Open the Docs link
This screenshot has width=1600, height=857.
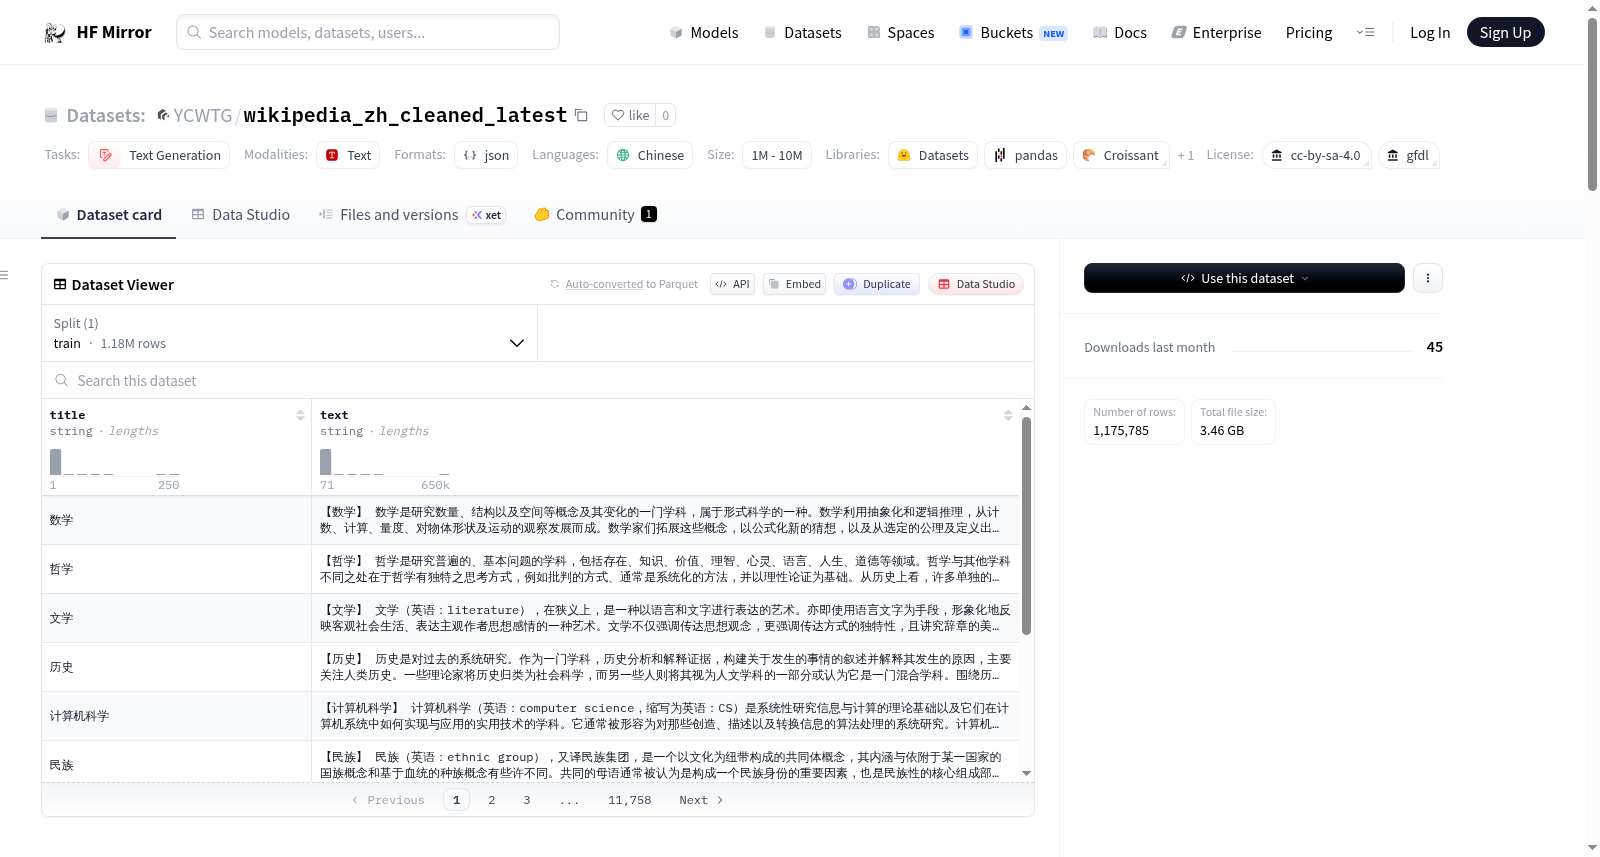pos(1119,32)
